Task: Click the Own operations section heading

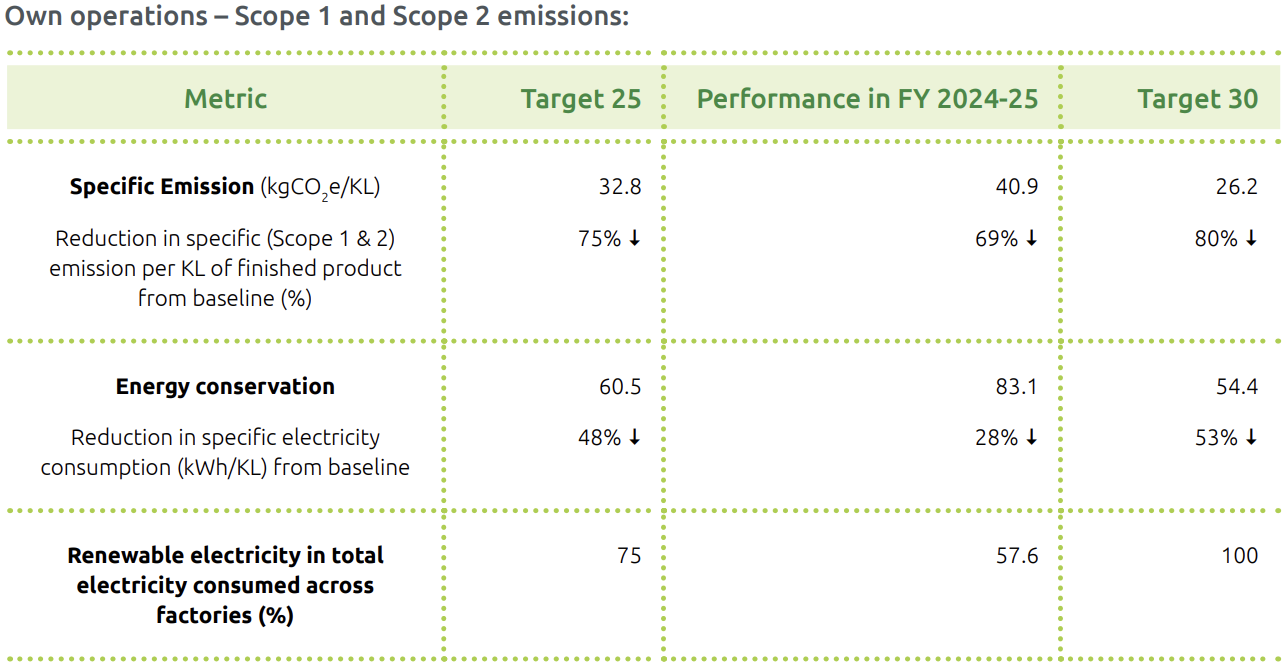Action: tap(317, 17)
